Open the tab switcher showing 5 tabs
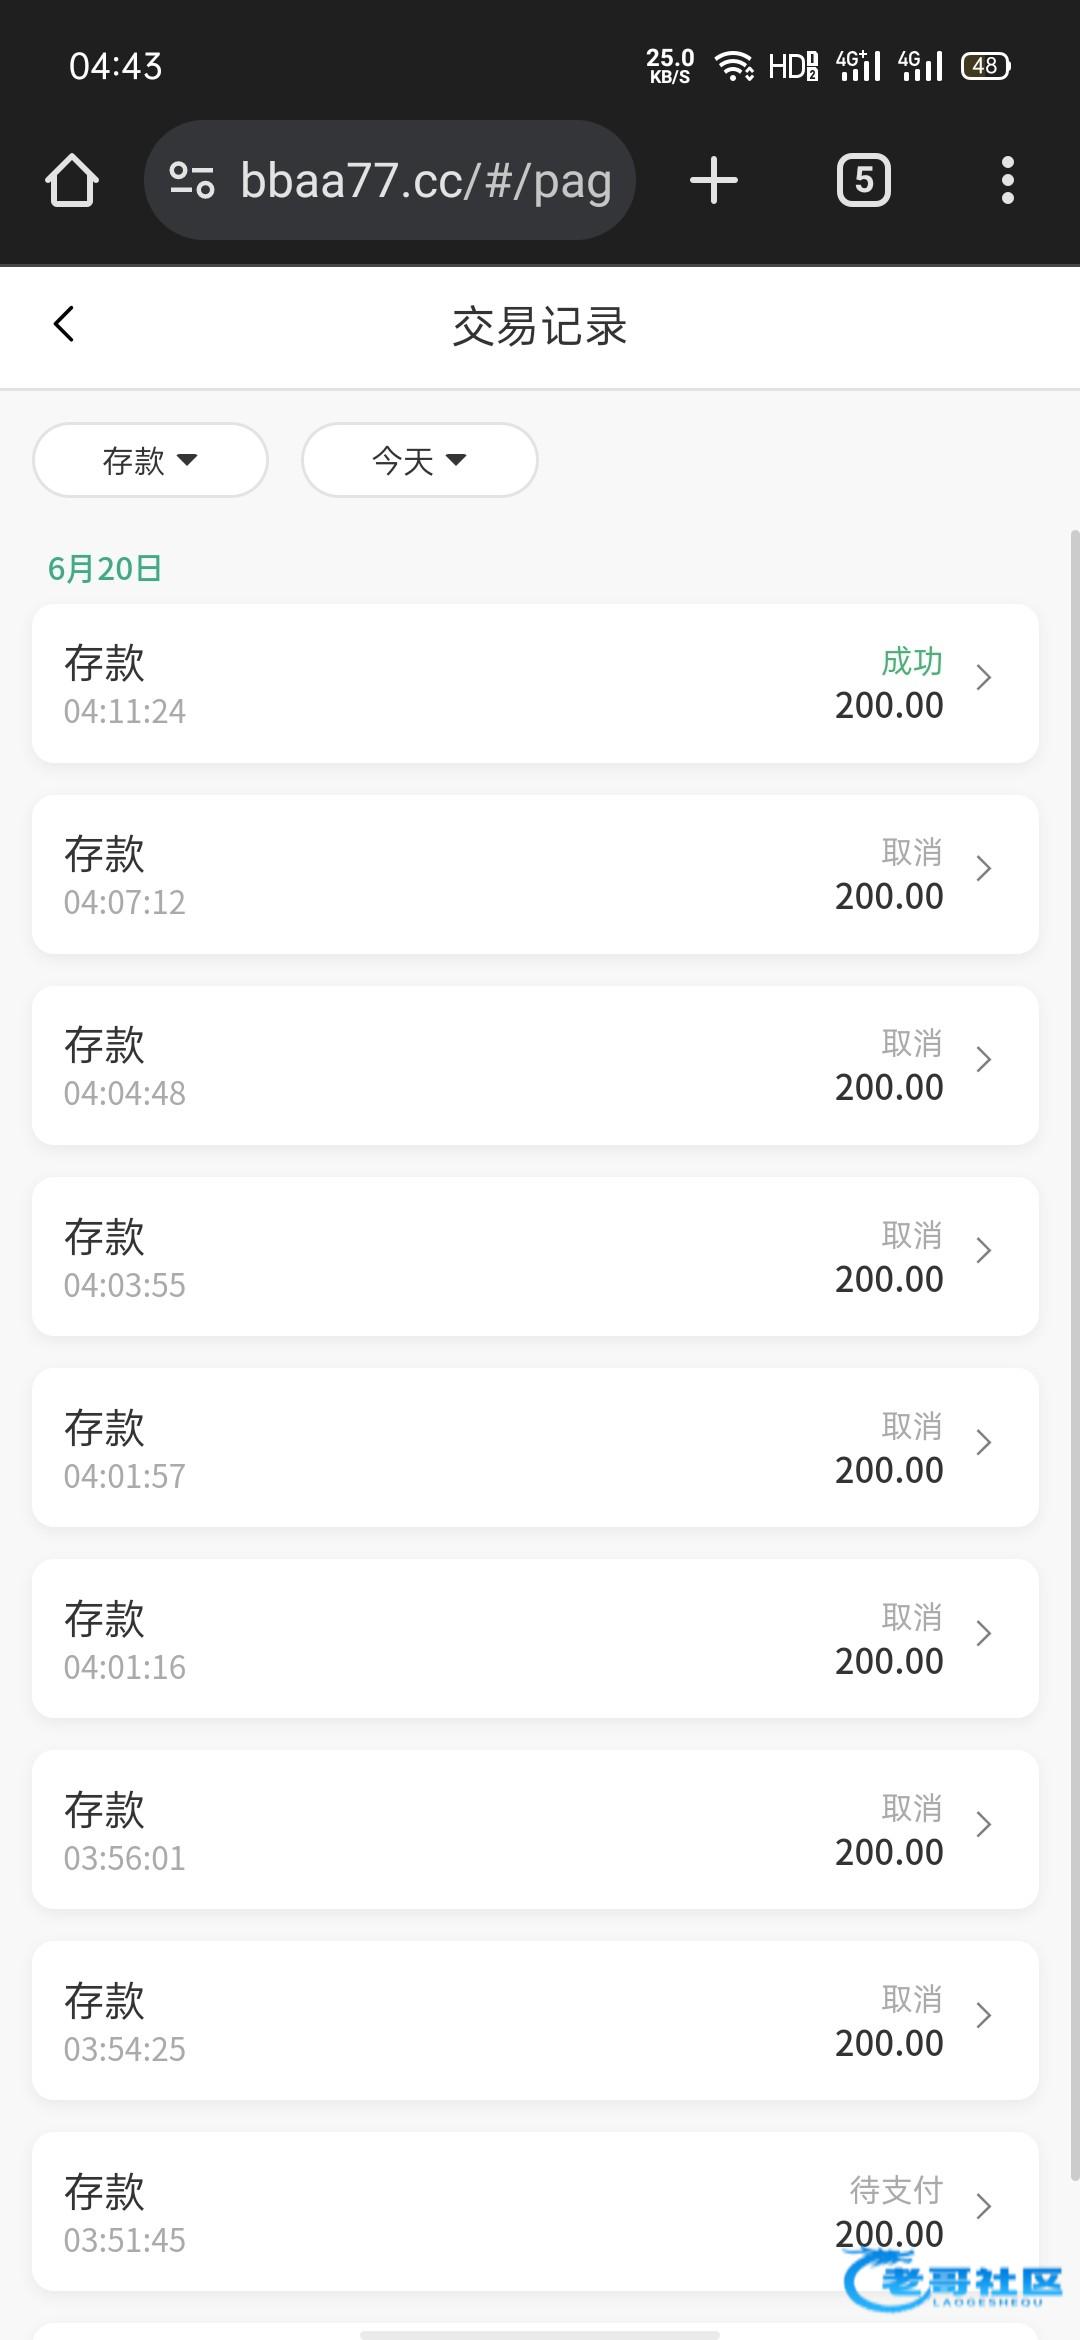The image size is (1080, 2340). pos(863,181)
